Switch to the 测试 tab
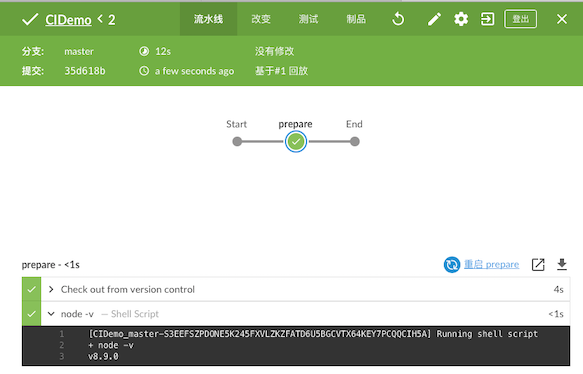The width and height of the screenshot is (583, 374). (x=308, y=19)
